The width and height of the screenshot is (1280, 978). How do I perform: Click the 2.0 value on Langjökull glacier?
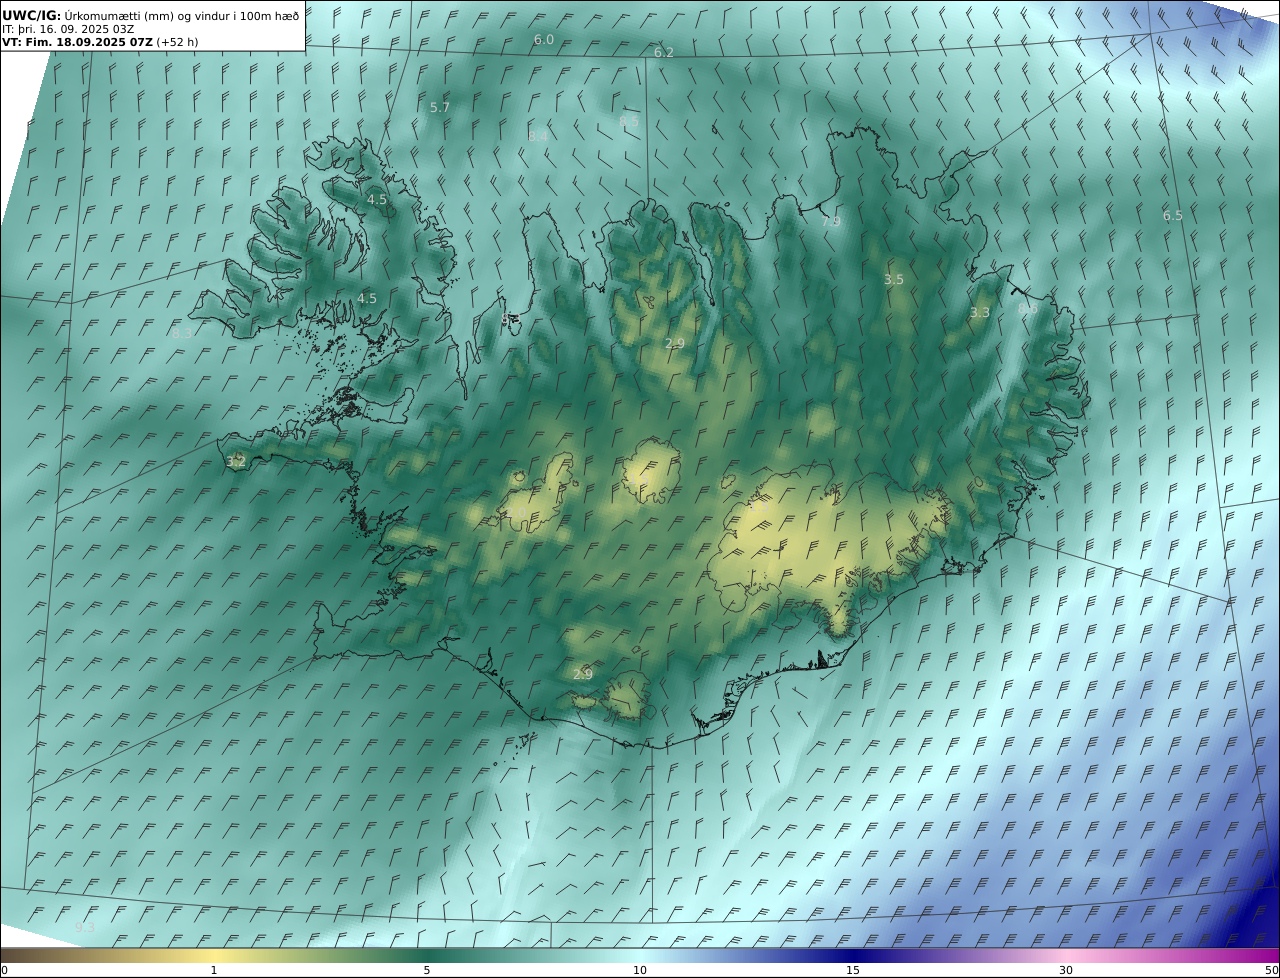[517, 512]
